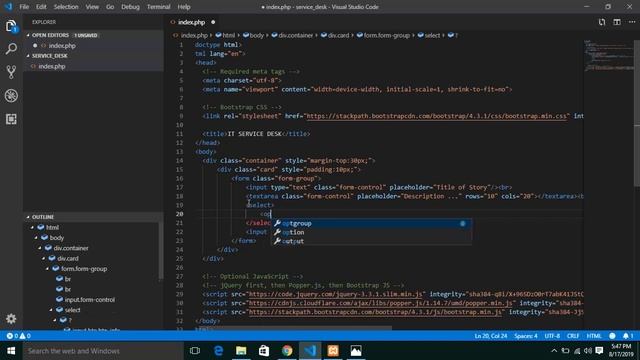
Task: Change line endings via CRLF entry
Action: pyautogui.click(x=573, y=336)
